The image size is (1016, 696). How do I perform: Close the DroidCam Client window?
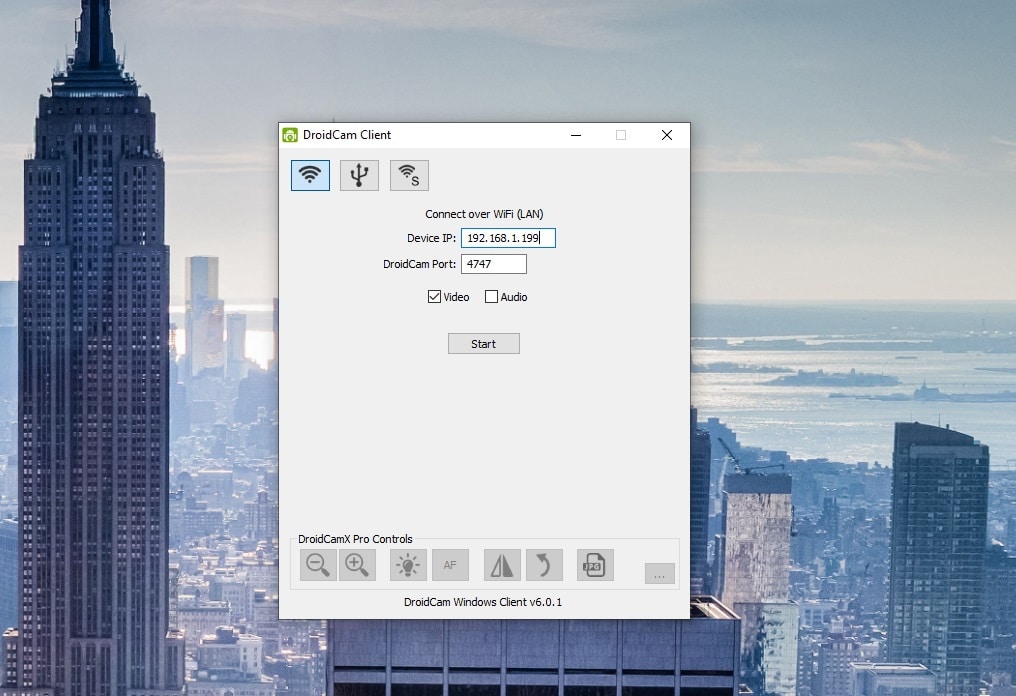667,135
